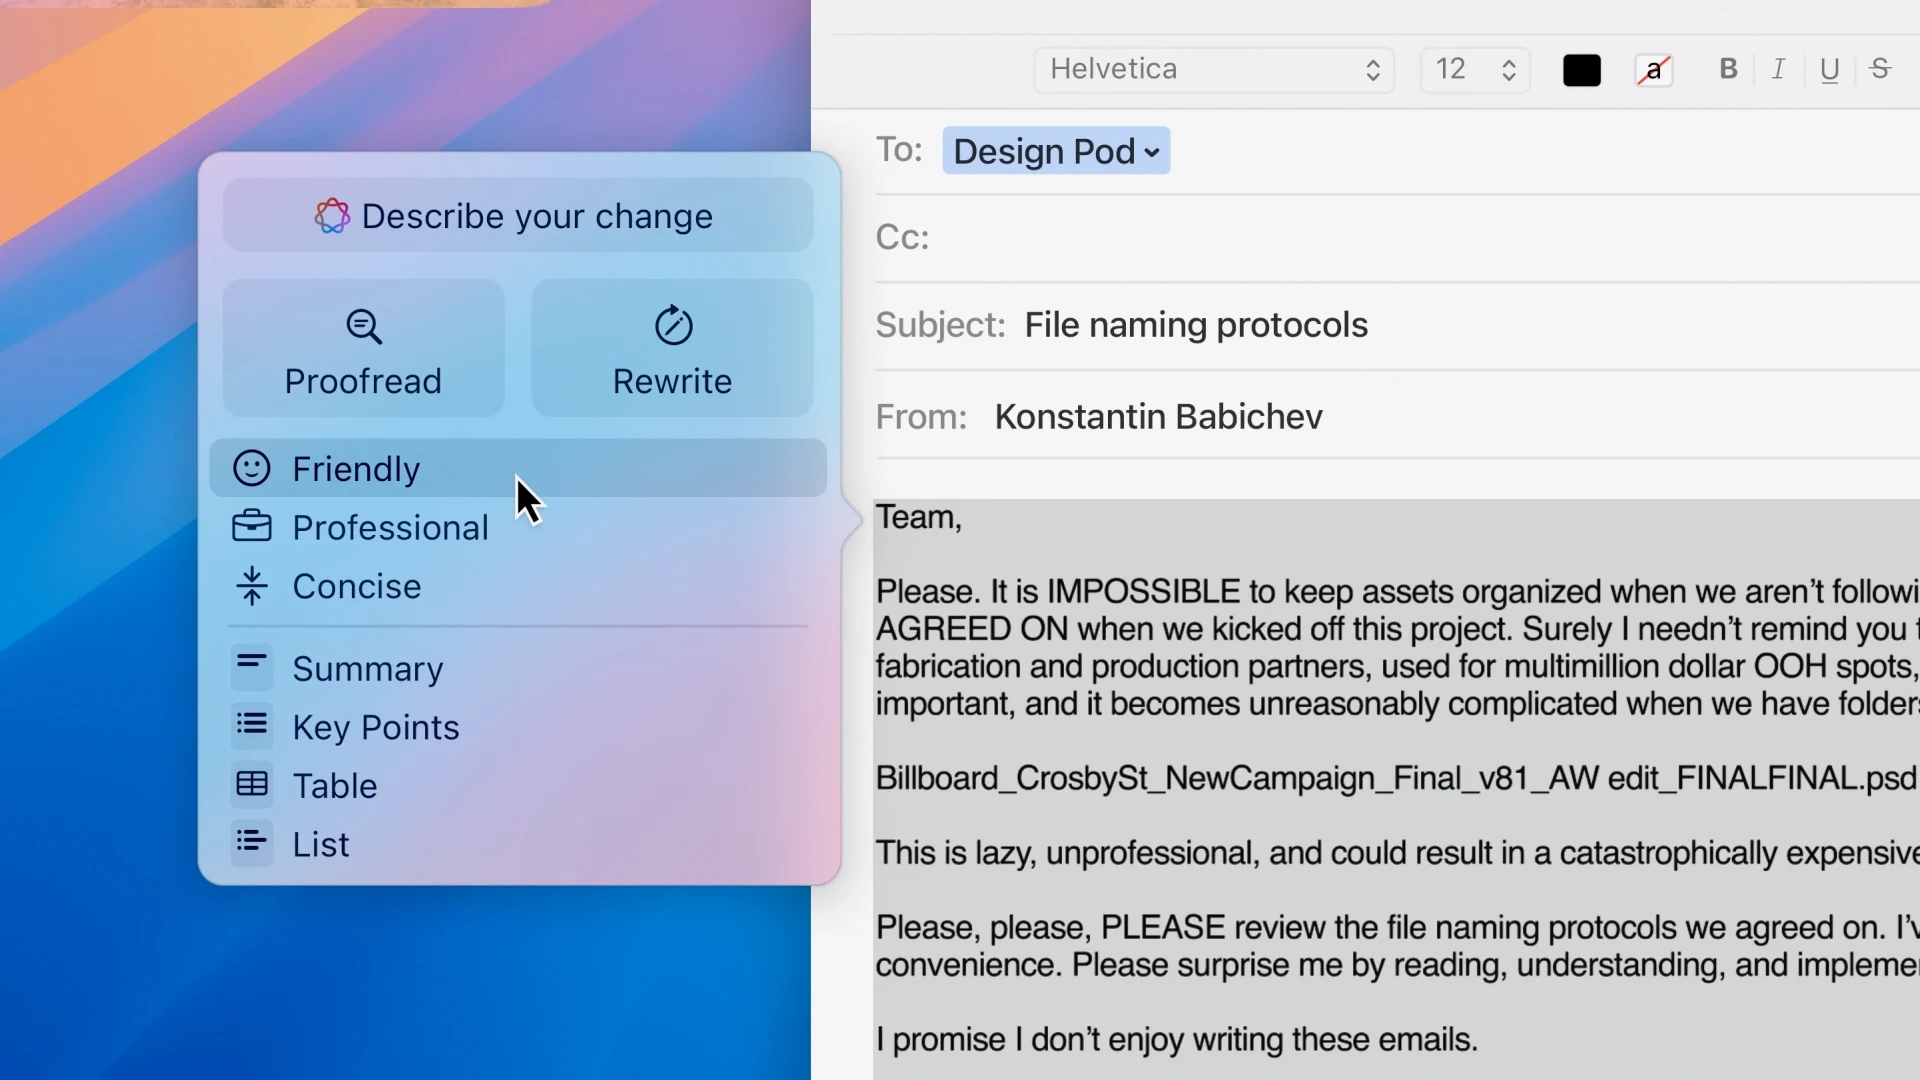Screen dimensions: 1920x1080
Task: Open the font size 12 selector
Action: pos(1475,69)
